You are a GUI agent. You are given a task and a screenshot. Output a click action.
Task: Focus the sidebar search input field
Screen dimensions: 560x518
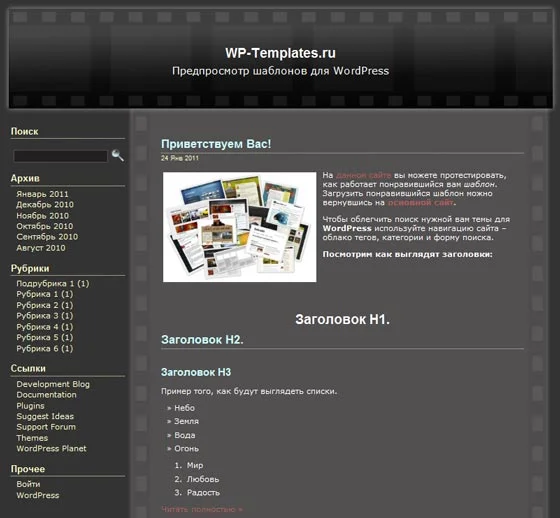tap(60, 156)
